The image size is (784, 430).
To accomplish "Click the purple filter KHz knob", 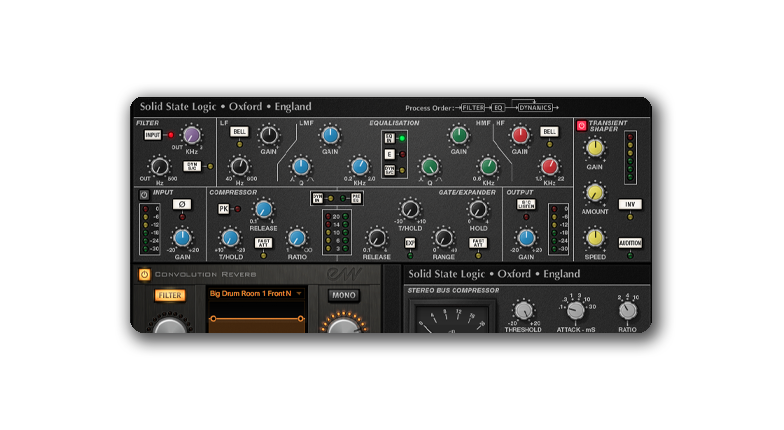I will [192, 136].
